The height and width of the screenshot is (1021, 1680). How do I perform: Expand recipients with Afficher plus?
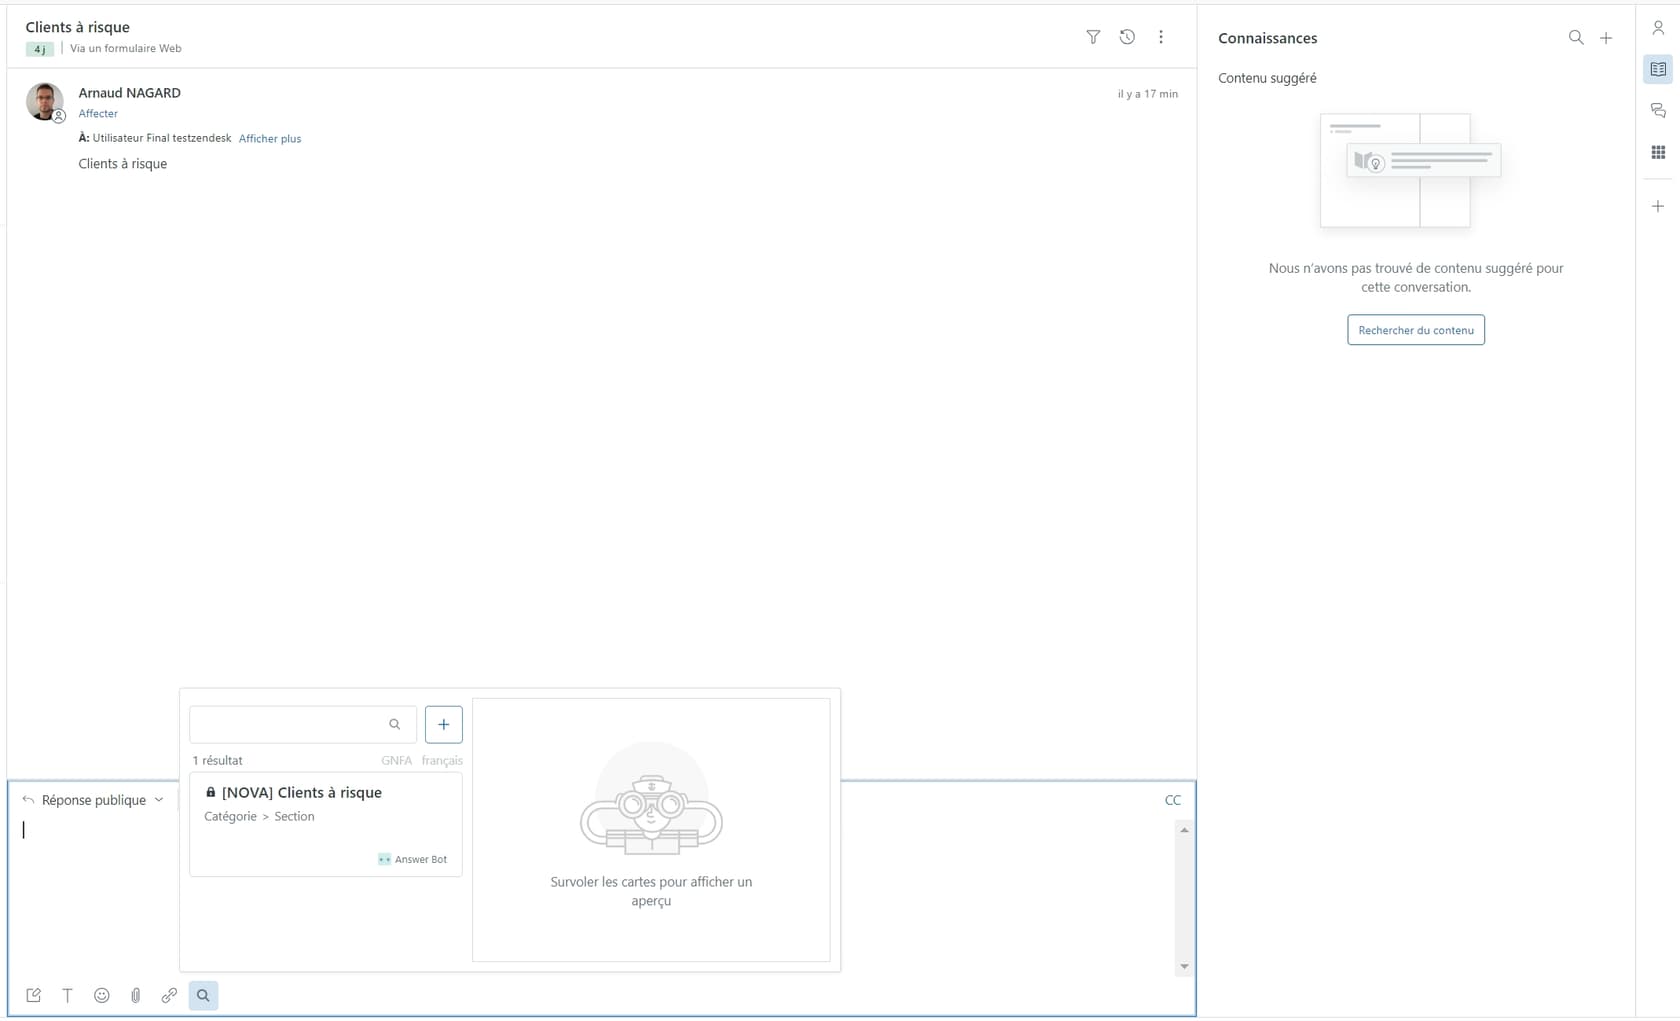point(270,138)
